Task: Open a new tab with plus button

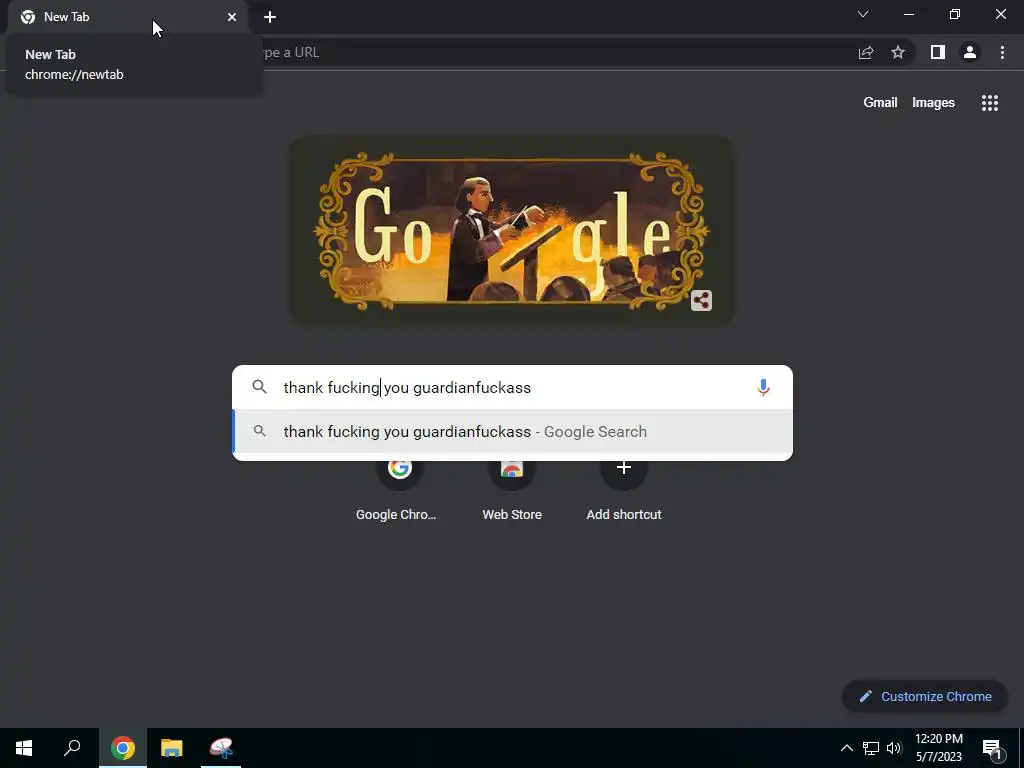Action: click(270, 17)
